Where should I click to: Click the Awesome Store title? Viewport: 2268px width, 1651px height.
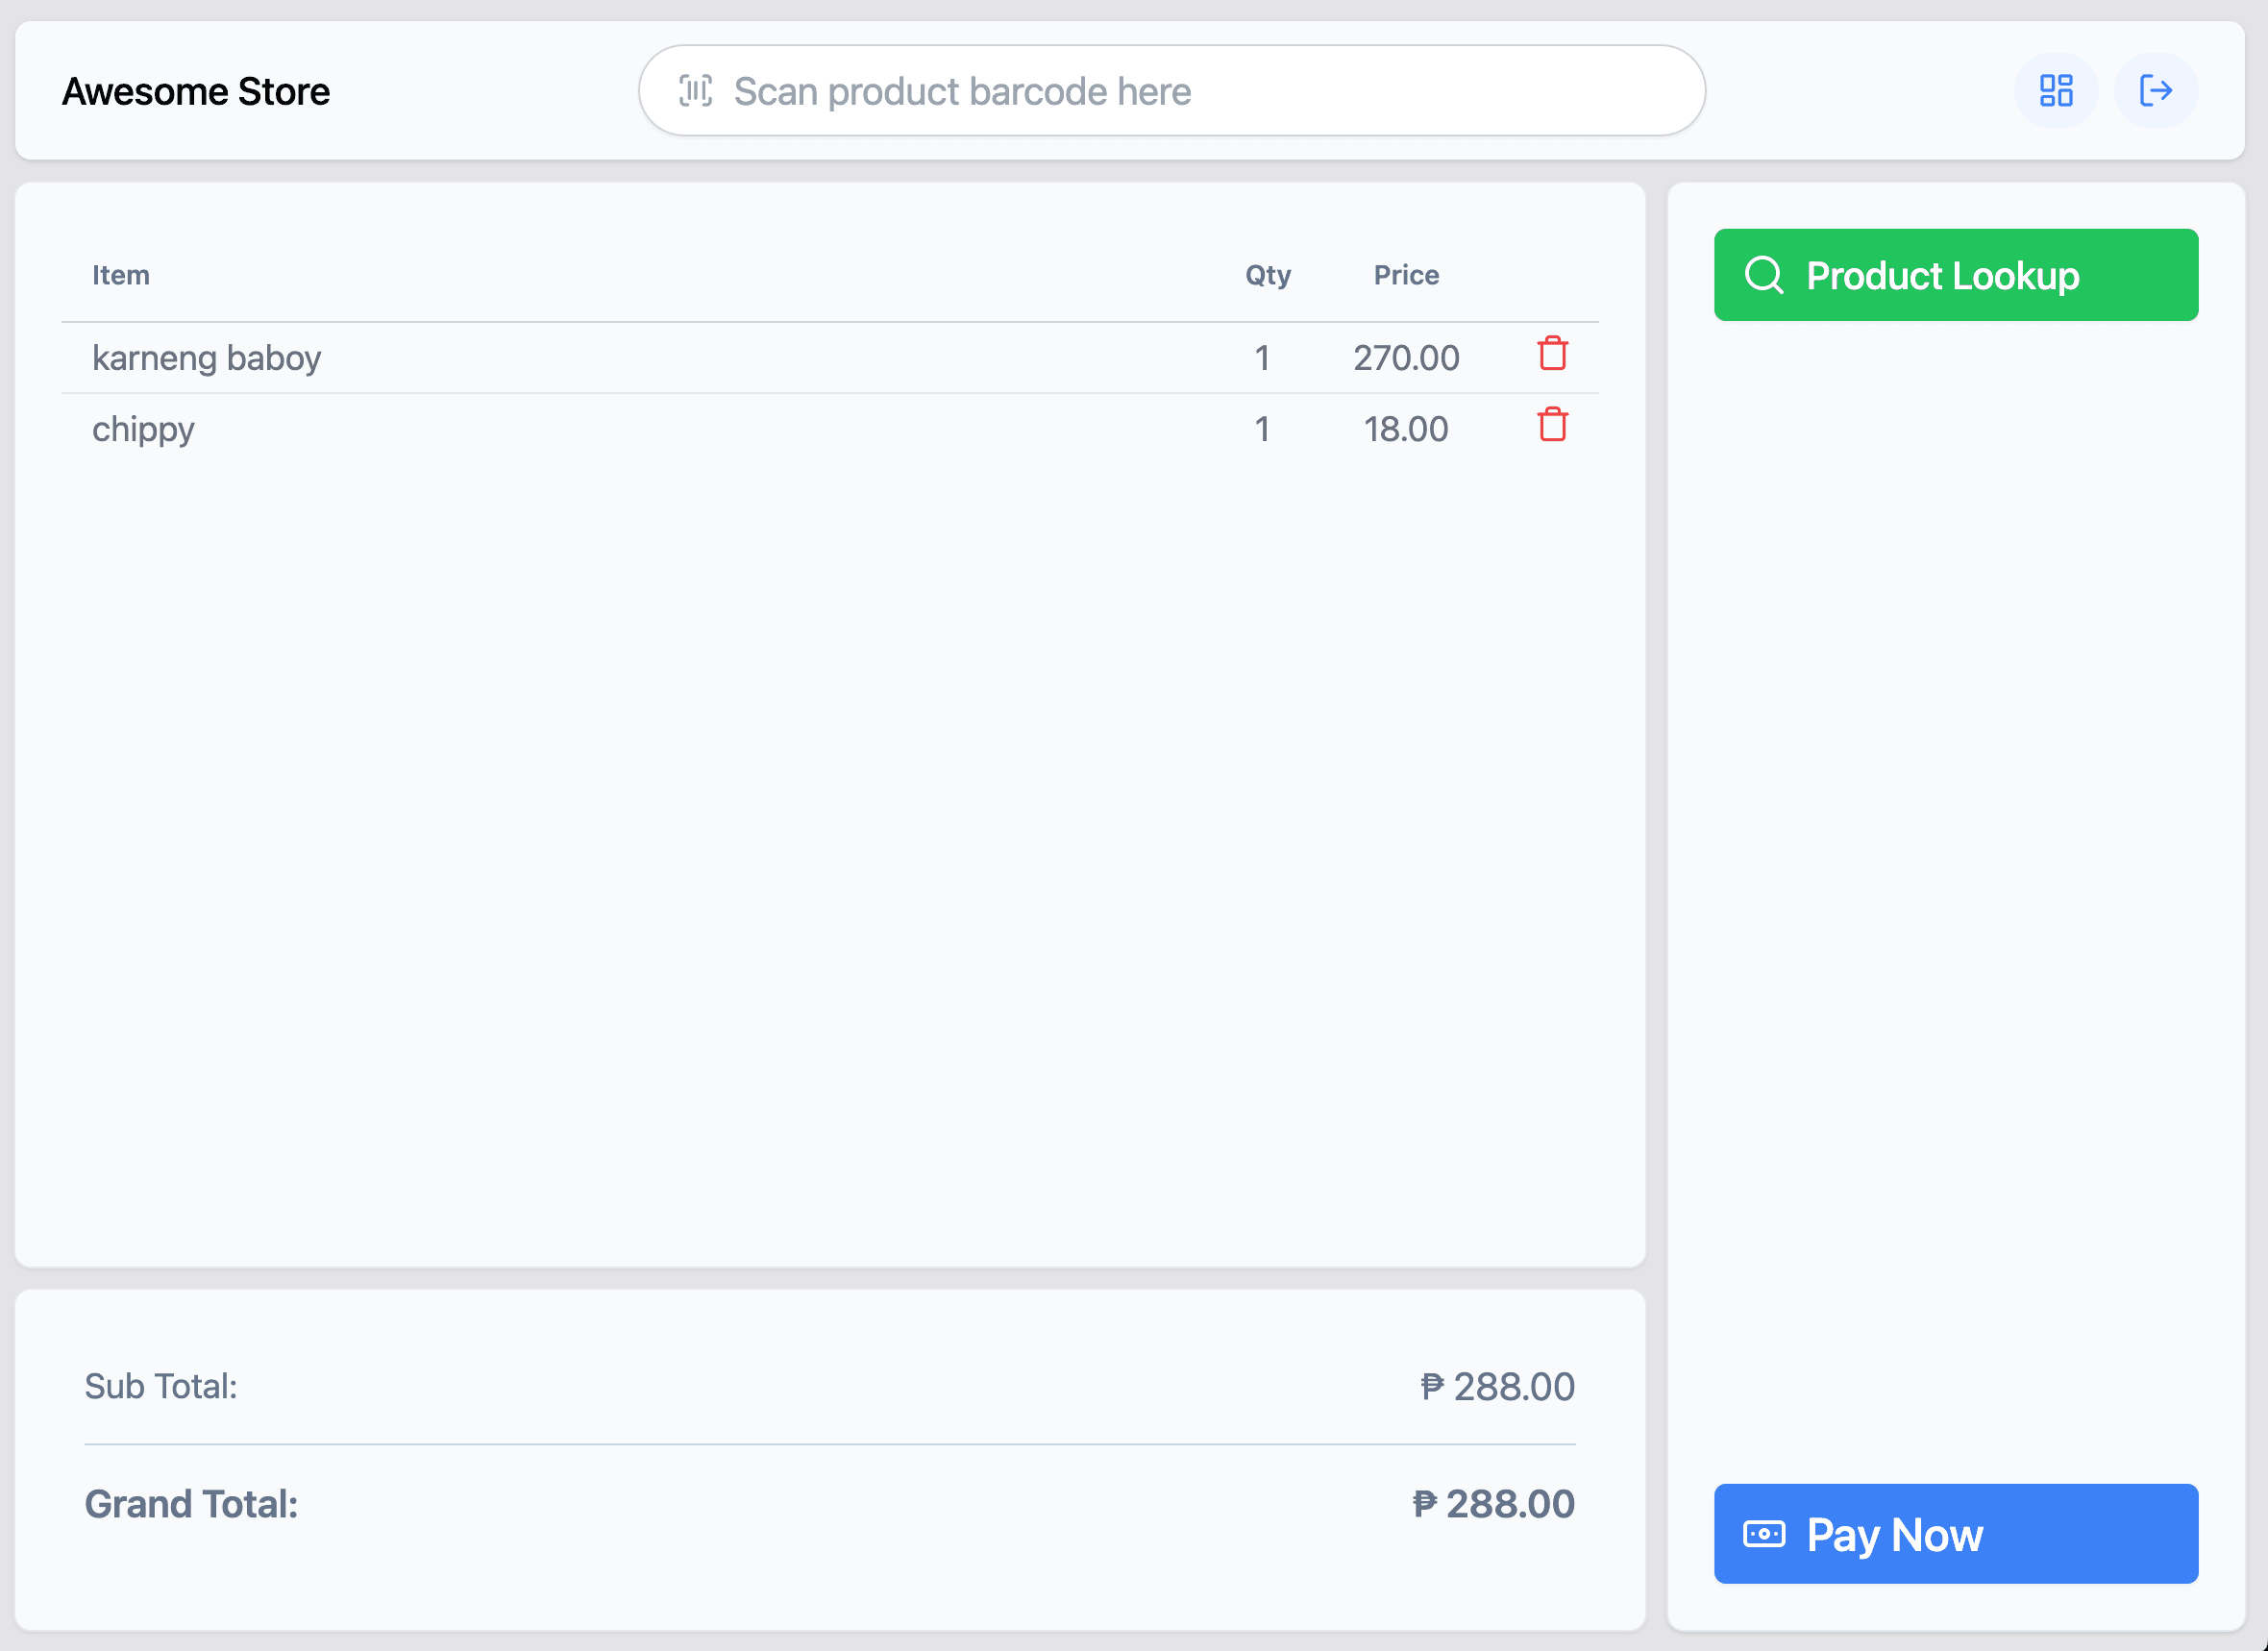tap(196, 92)
